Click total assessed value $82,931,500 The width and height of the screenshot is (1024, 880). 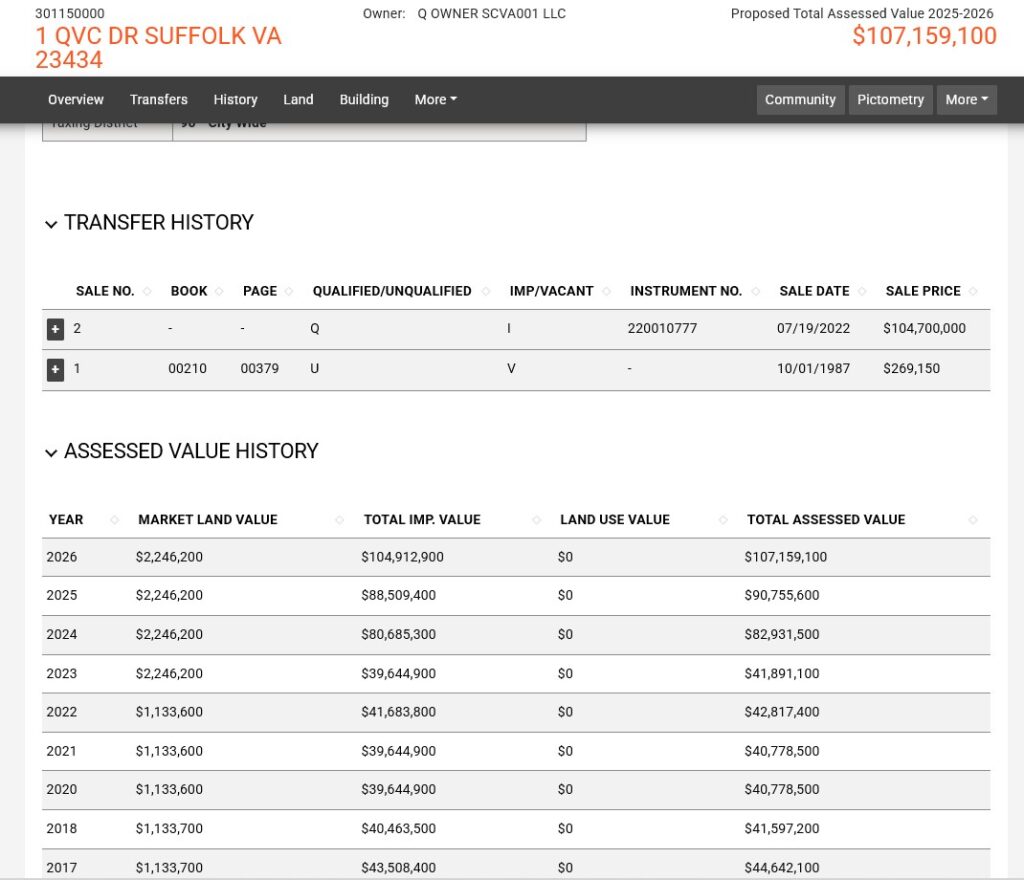(x=782, y=635)
